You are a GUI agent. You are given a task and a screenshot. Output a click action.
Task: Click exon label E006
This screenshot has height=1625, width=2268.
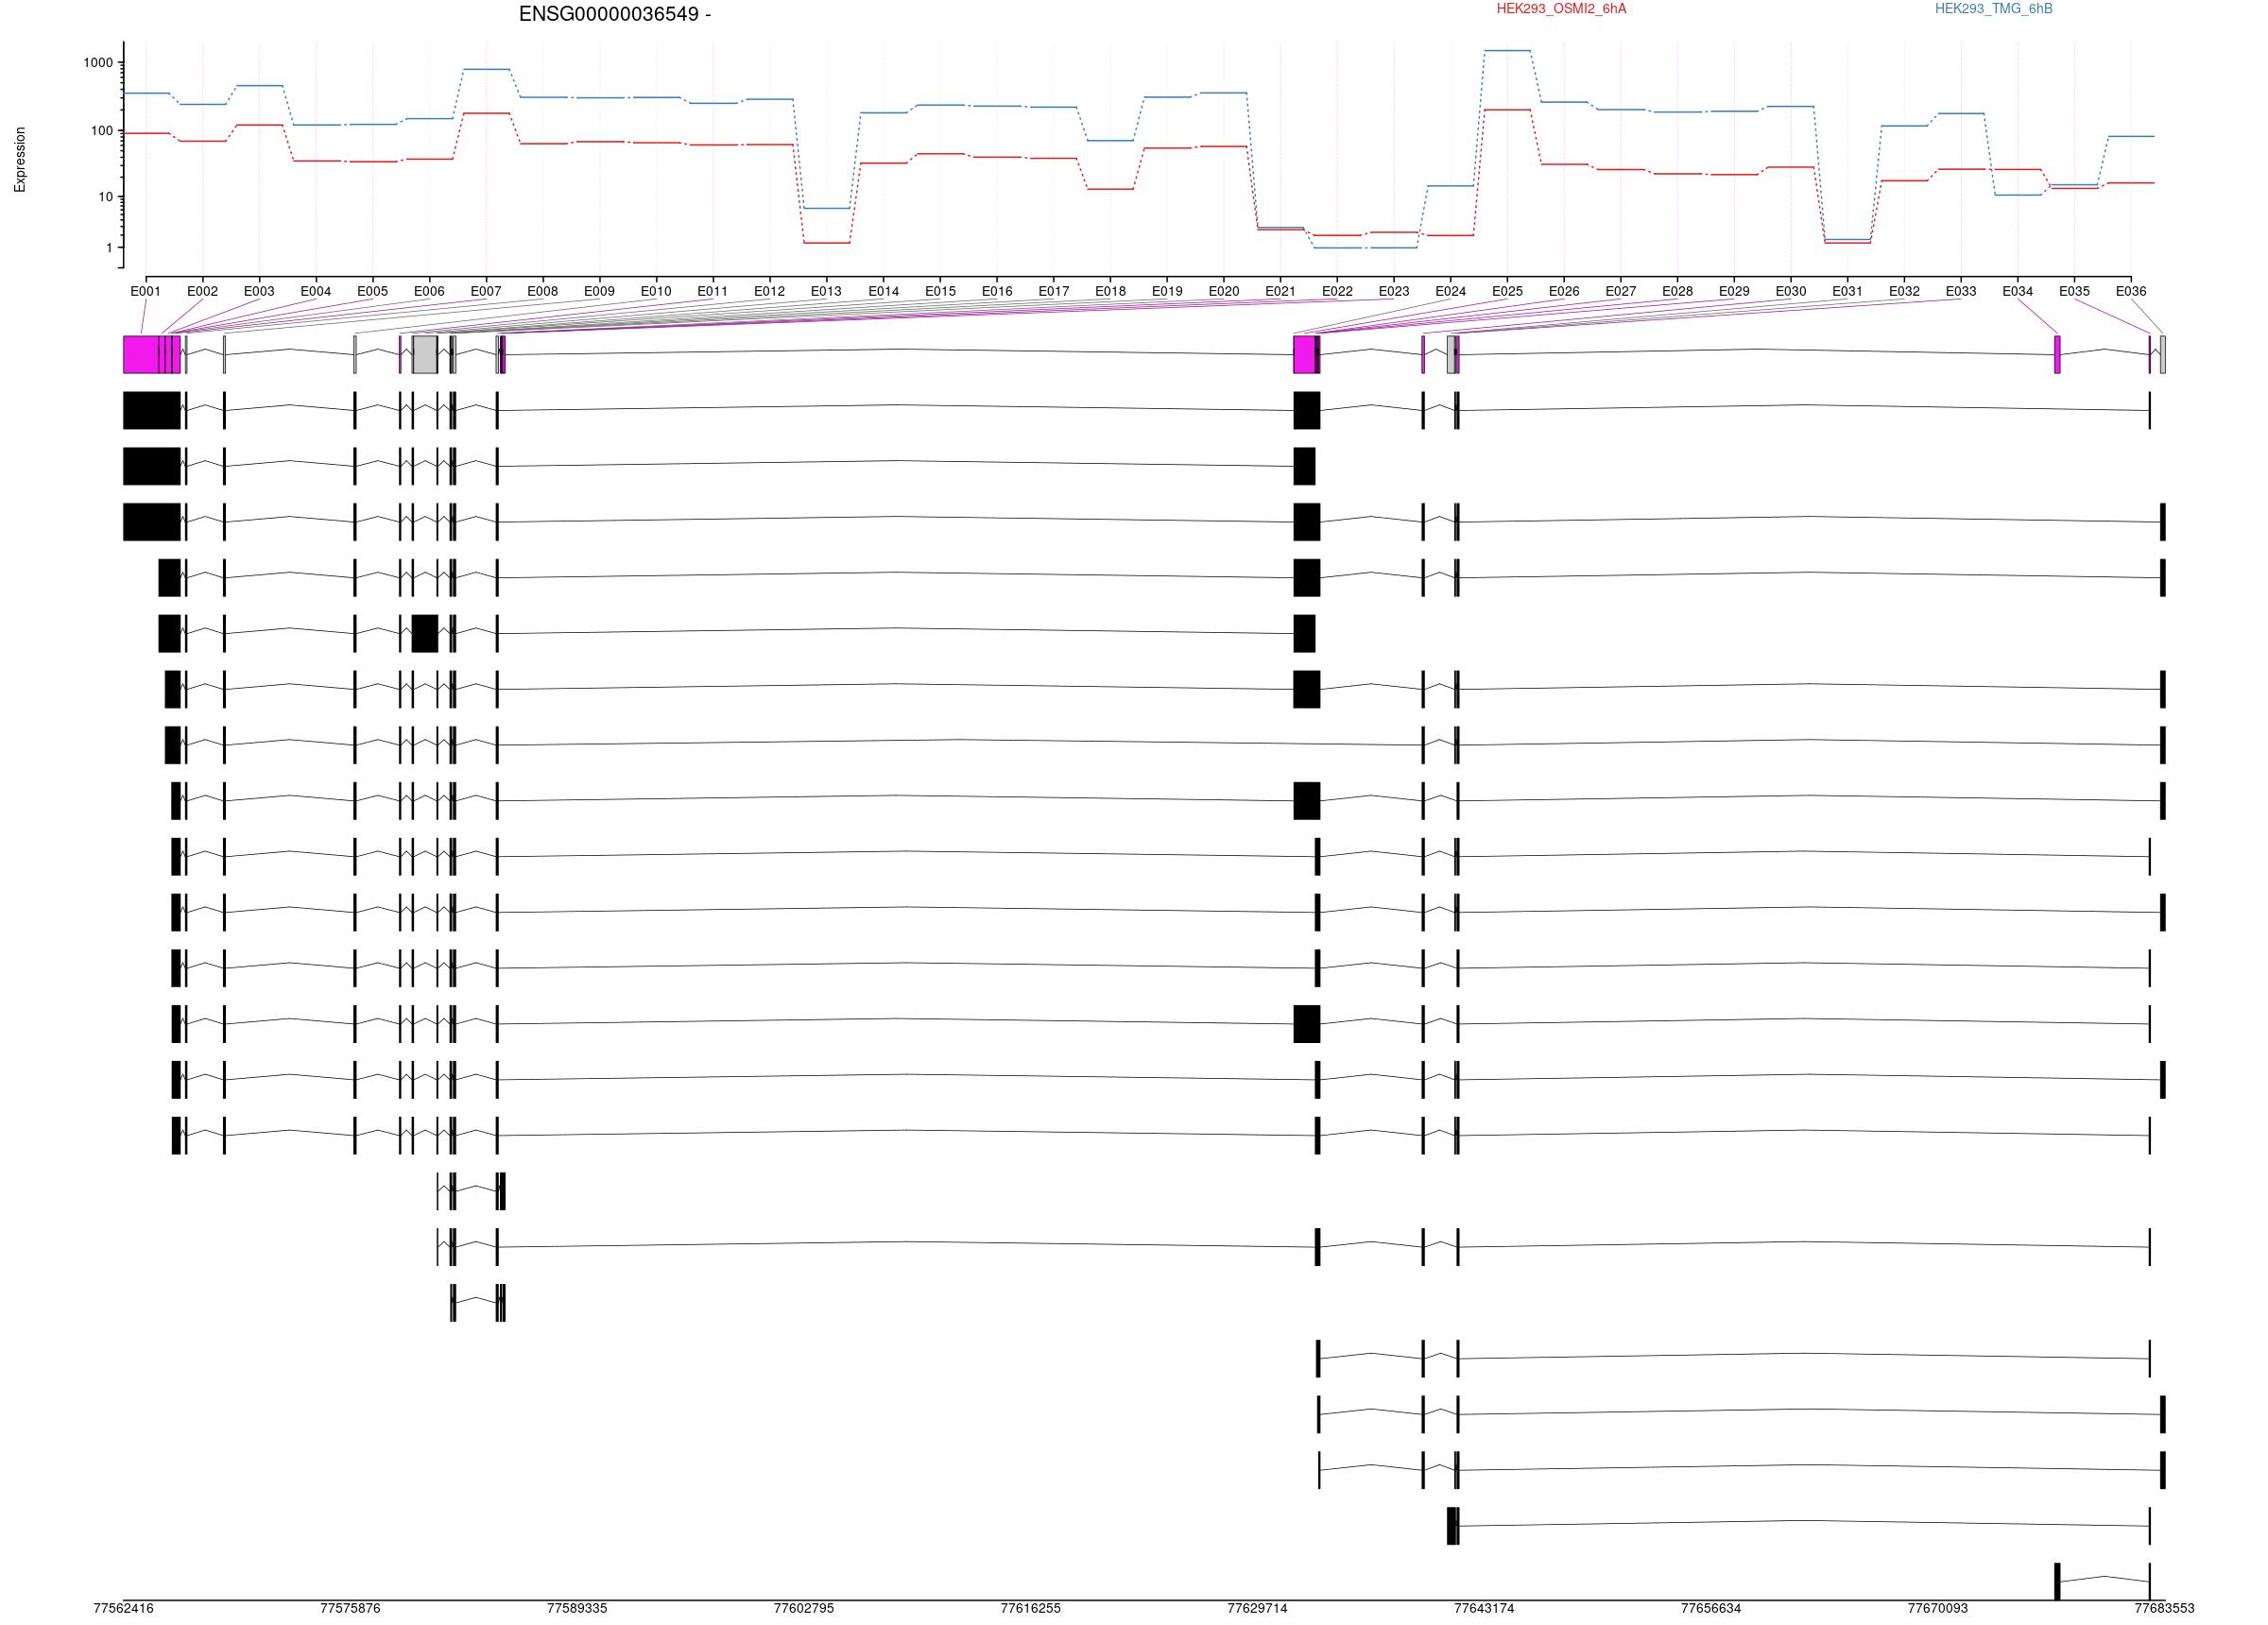tap(429, 292)
